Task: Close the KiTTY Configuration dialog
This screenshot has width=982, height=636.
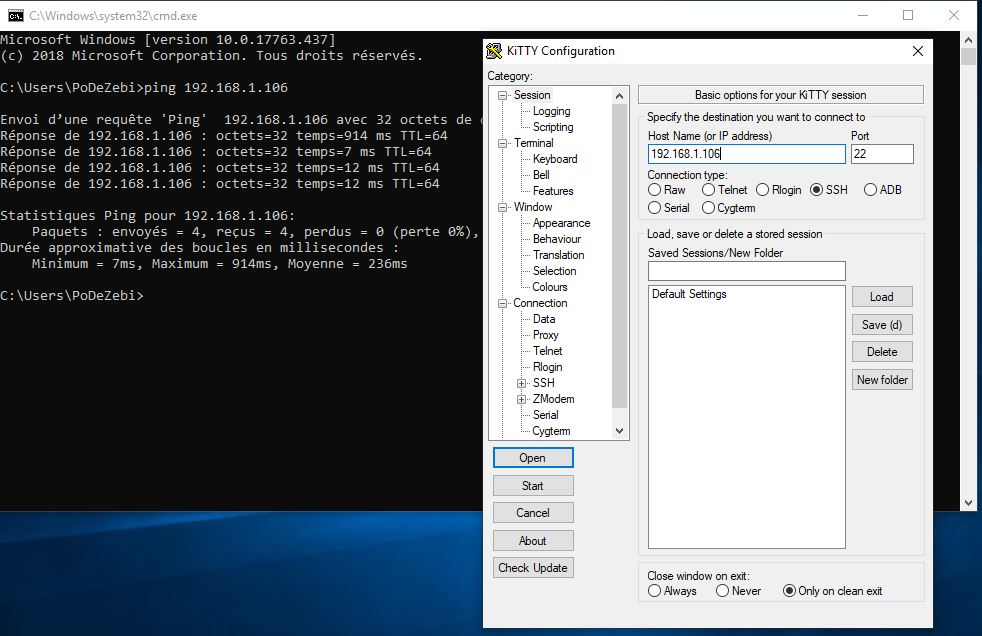Action: pyautogui.click(x=917, y=51)
